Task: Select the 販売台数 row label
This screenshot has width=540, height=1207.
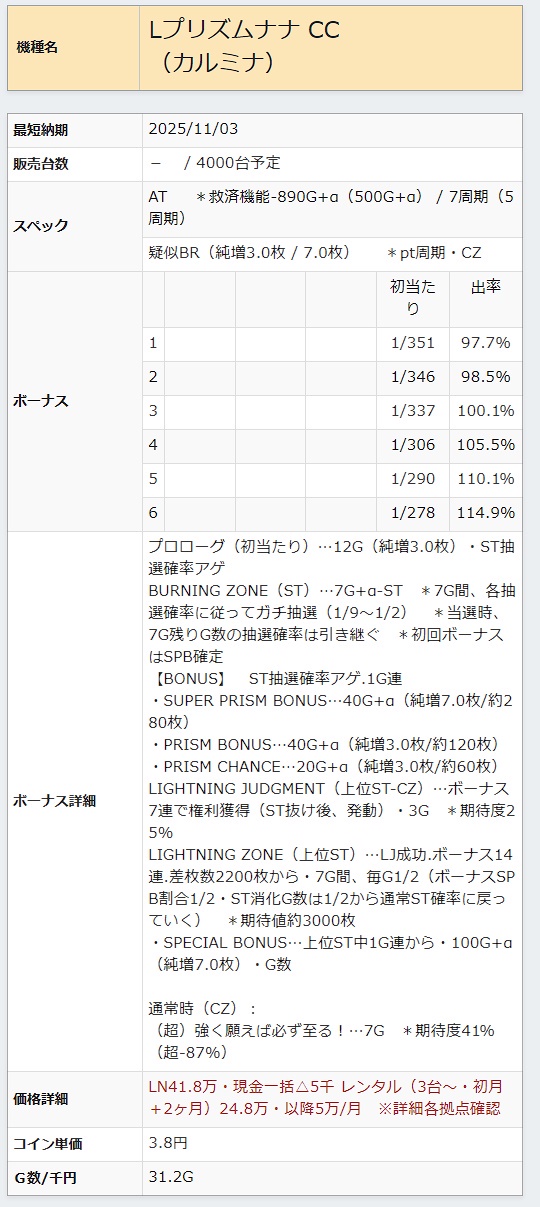Action: (40, 164)
